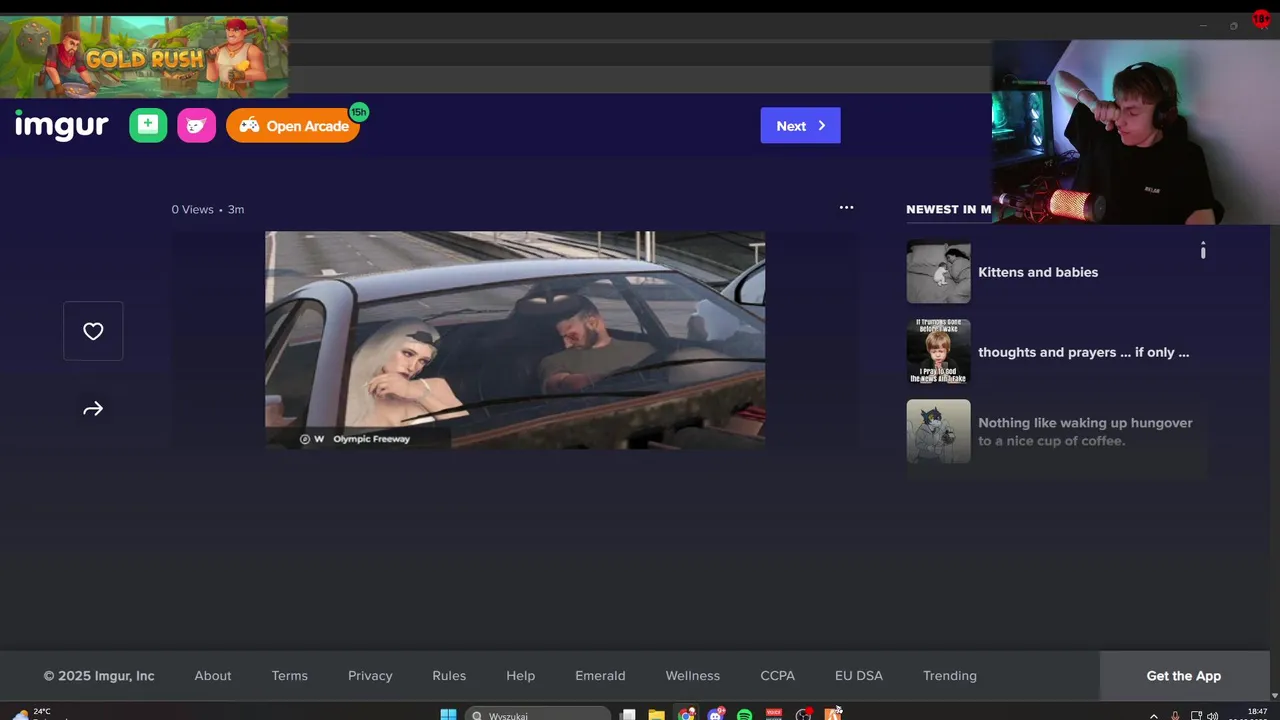Open File Explorer from the taskbar
This screenshot has width=1280, height=720.
pyautogui.click(x=656, y=714)
